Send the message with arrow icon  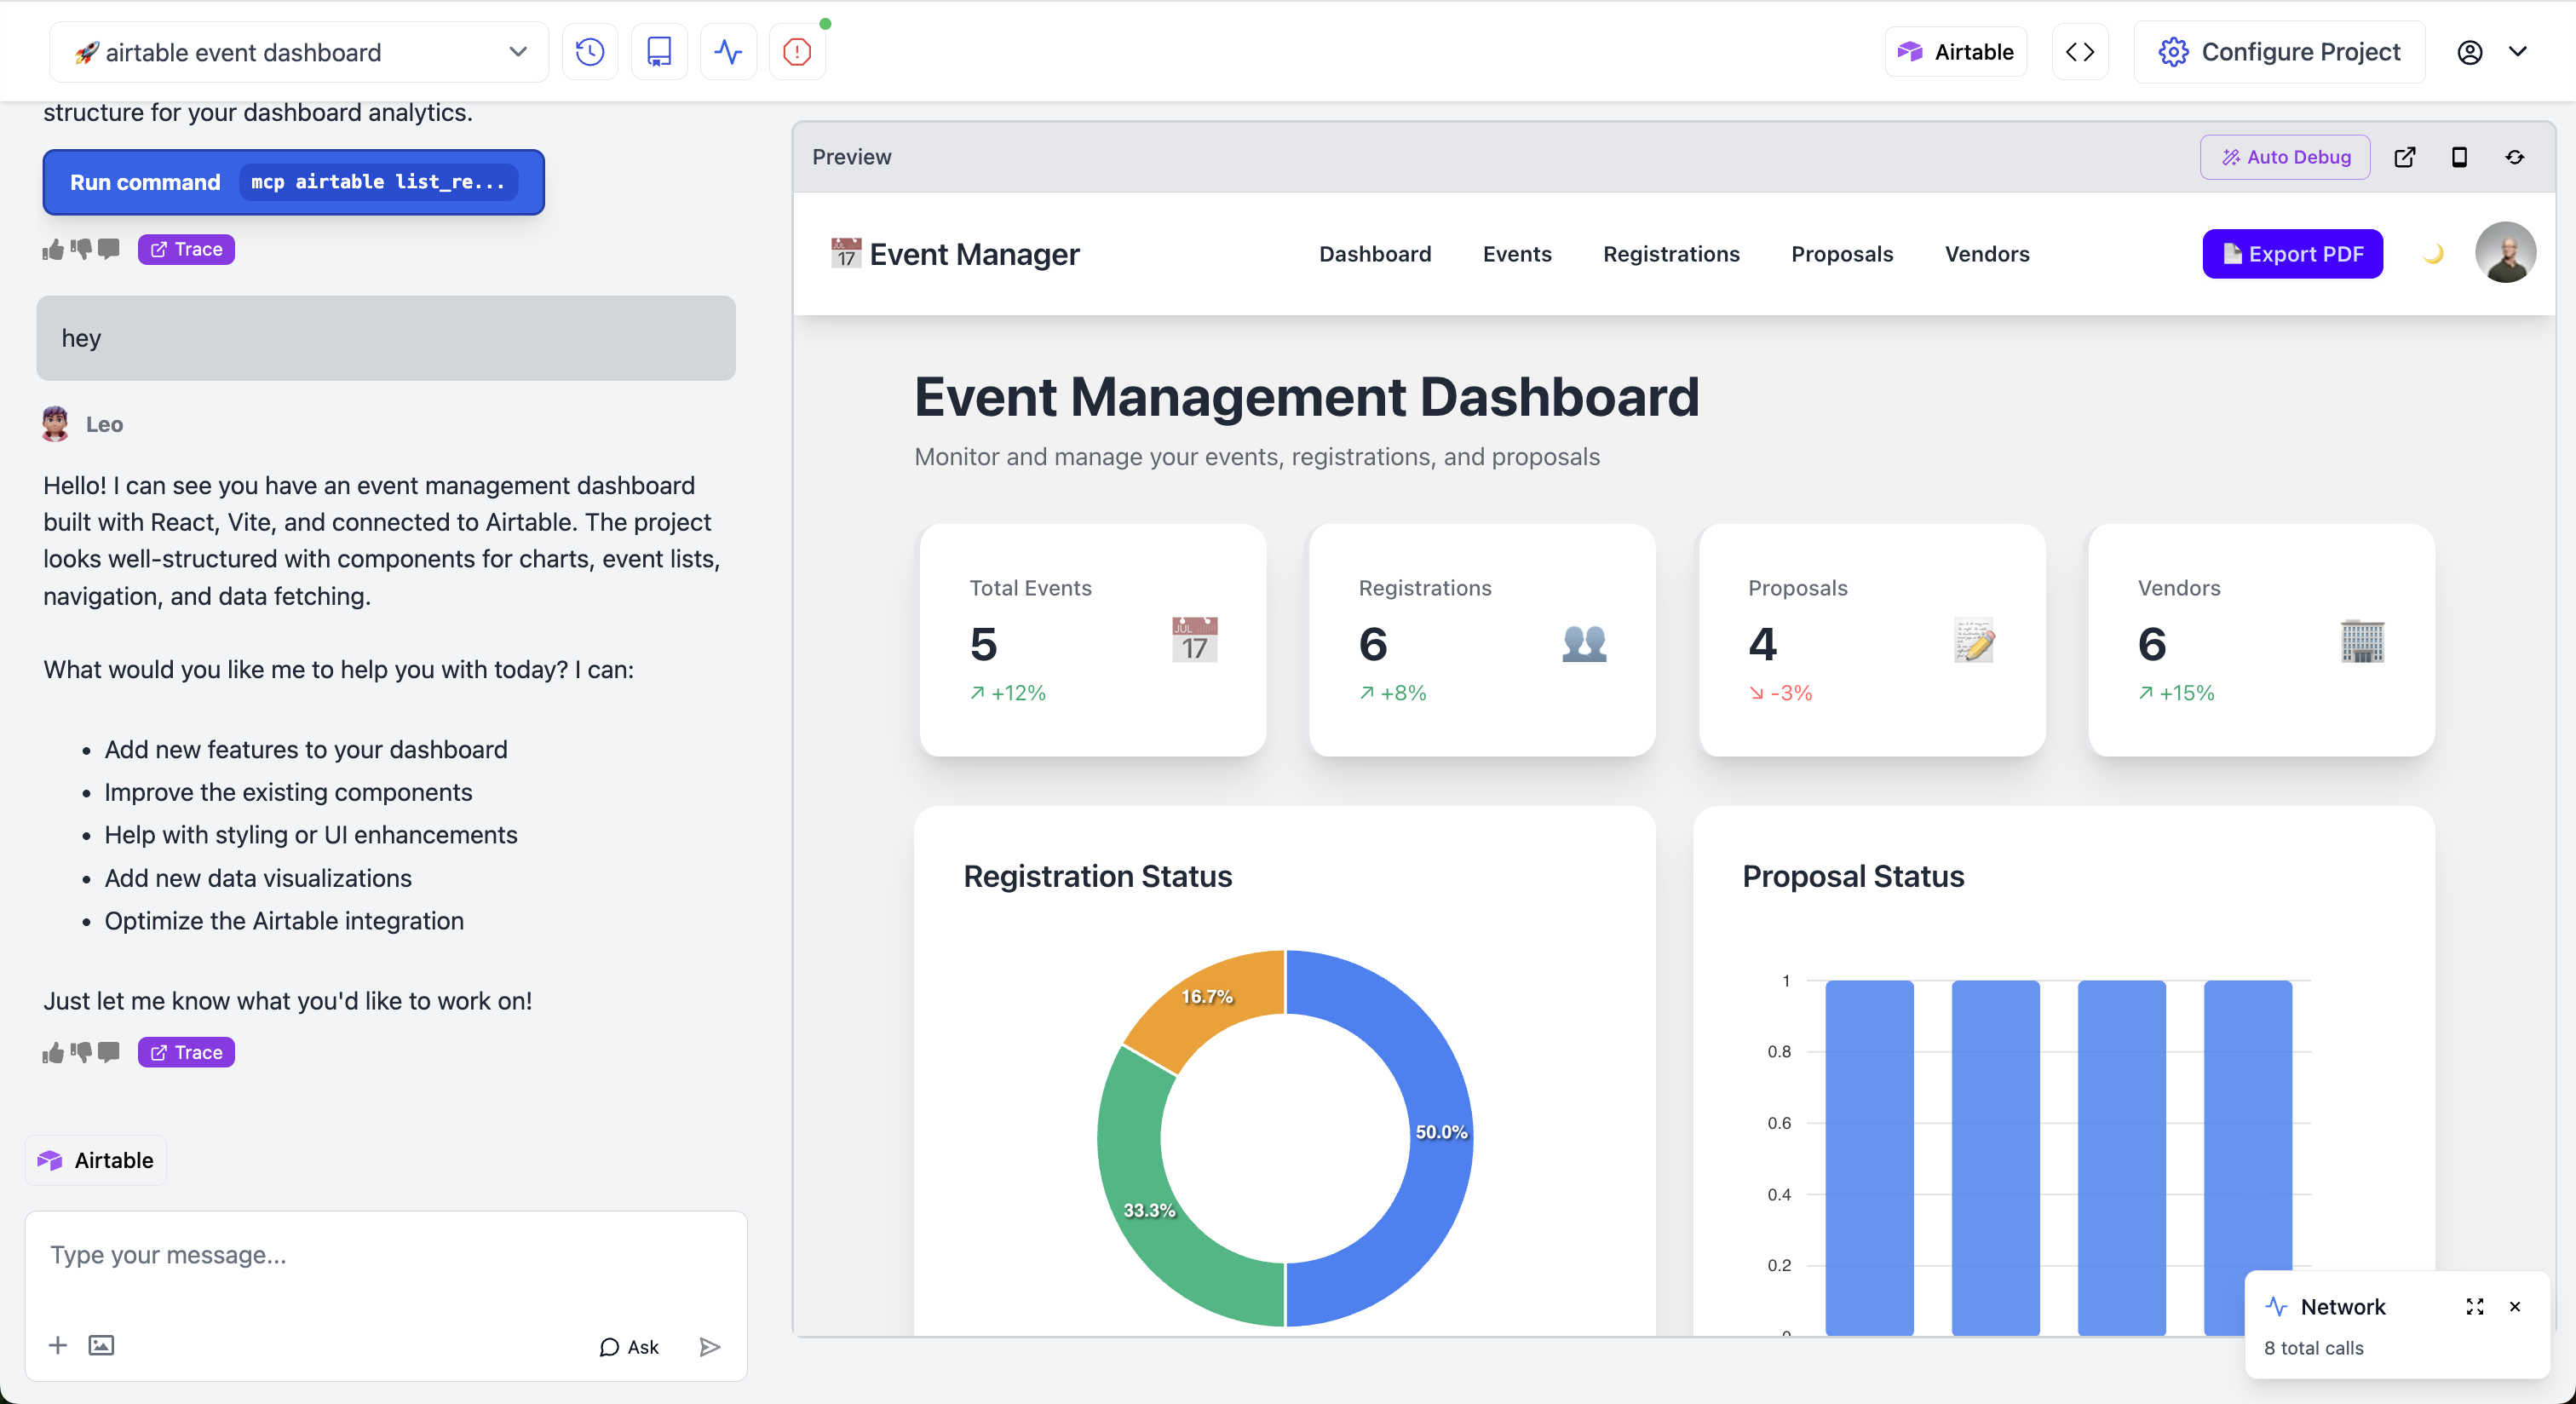(710, 1347)
